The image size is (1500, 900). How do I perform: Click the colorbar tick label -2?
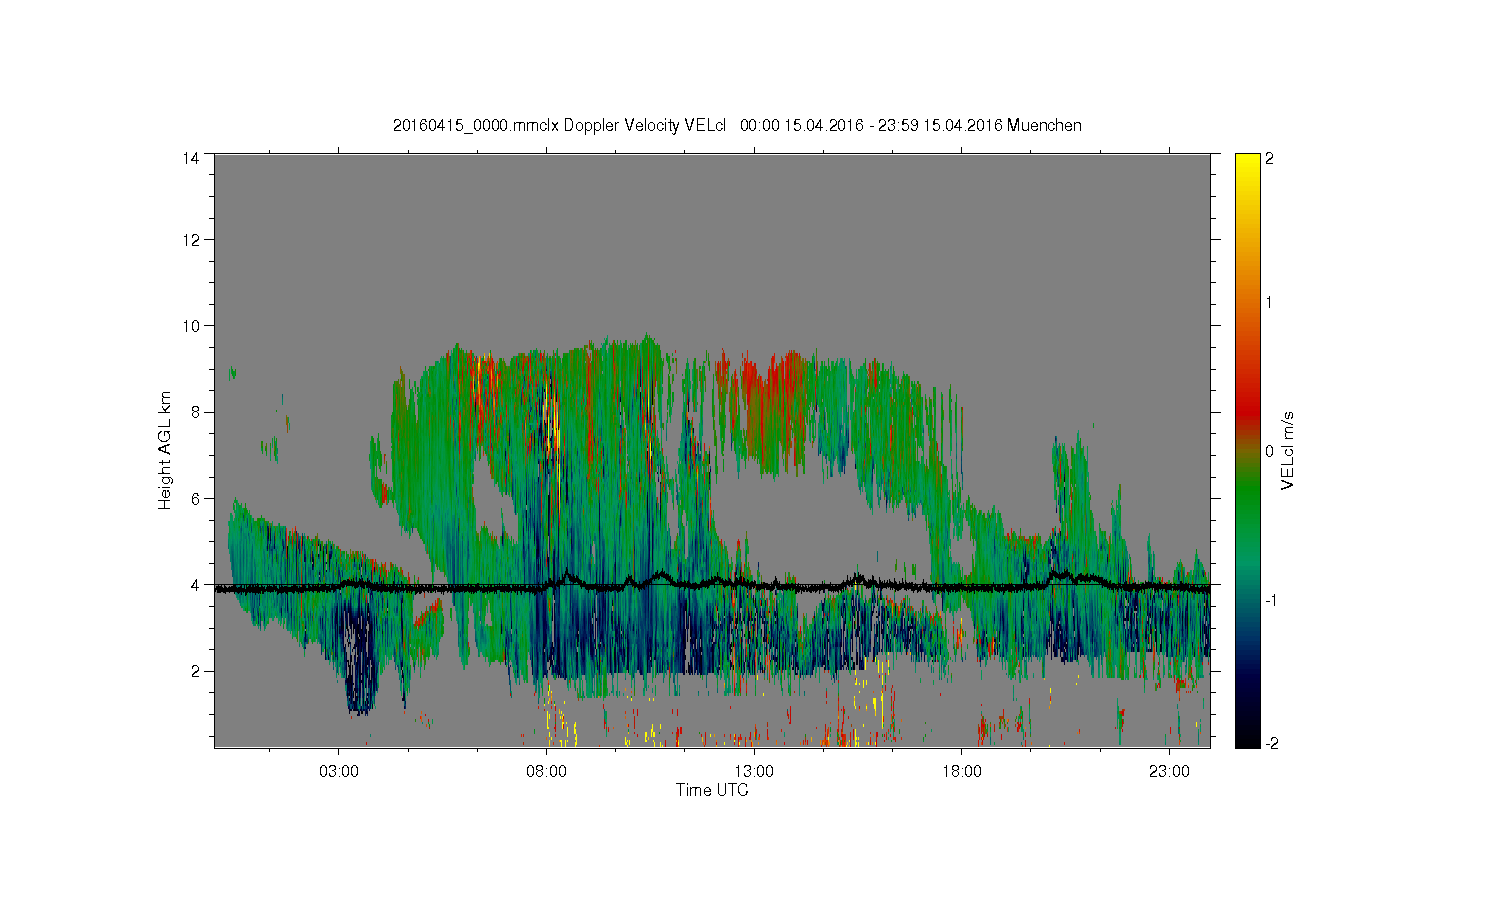[x=1272, y=743]
